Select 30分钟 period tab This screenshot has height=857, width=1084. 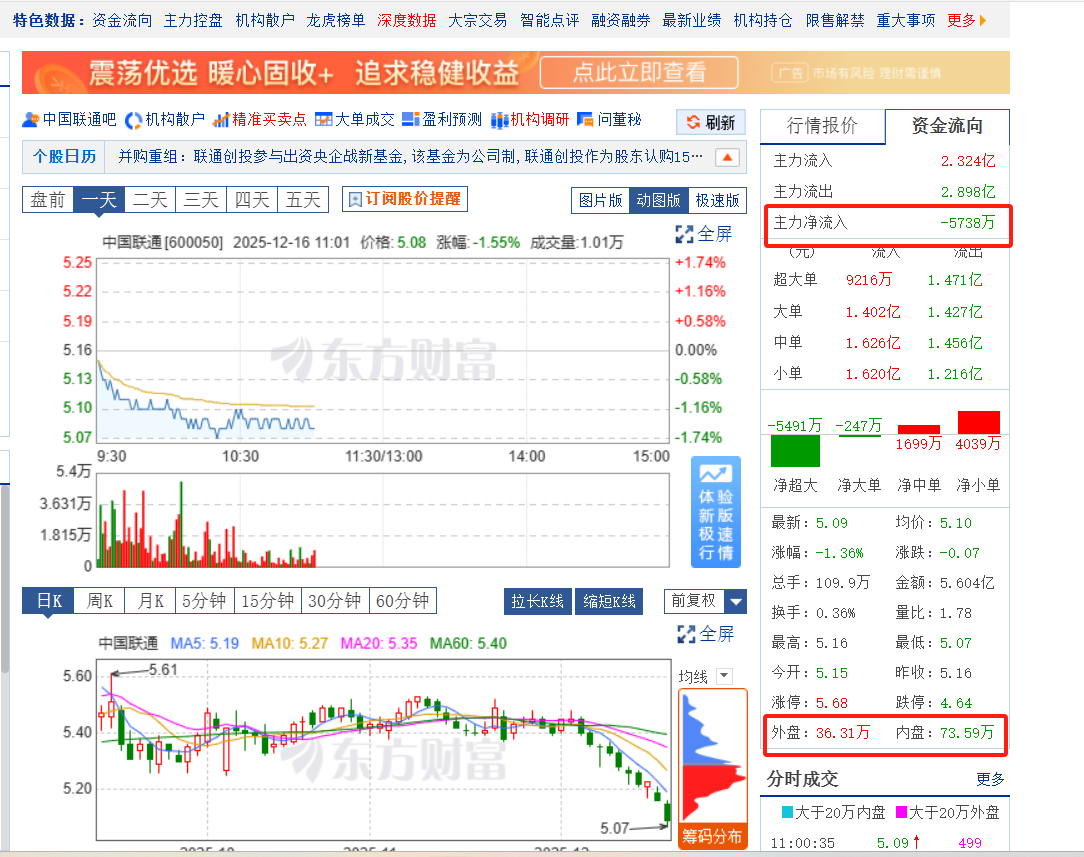click(335, 601)
